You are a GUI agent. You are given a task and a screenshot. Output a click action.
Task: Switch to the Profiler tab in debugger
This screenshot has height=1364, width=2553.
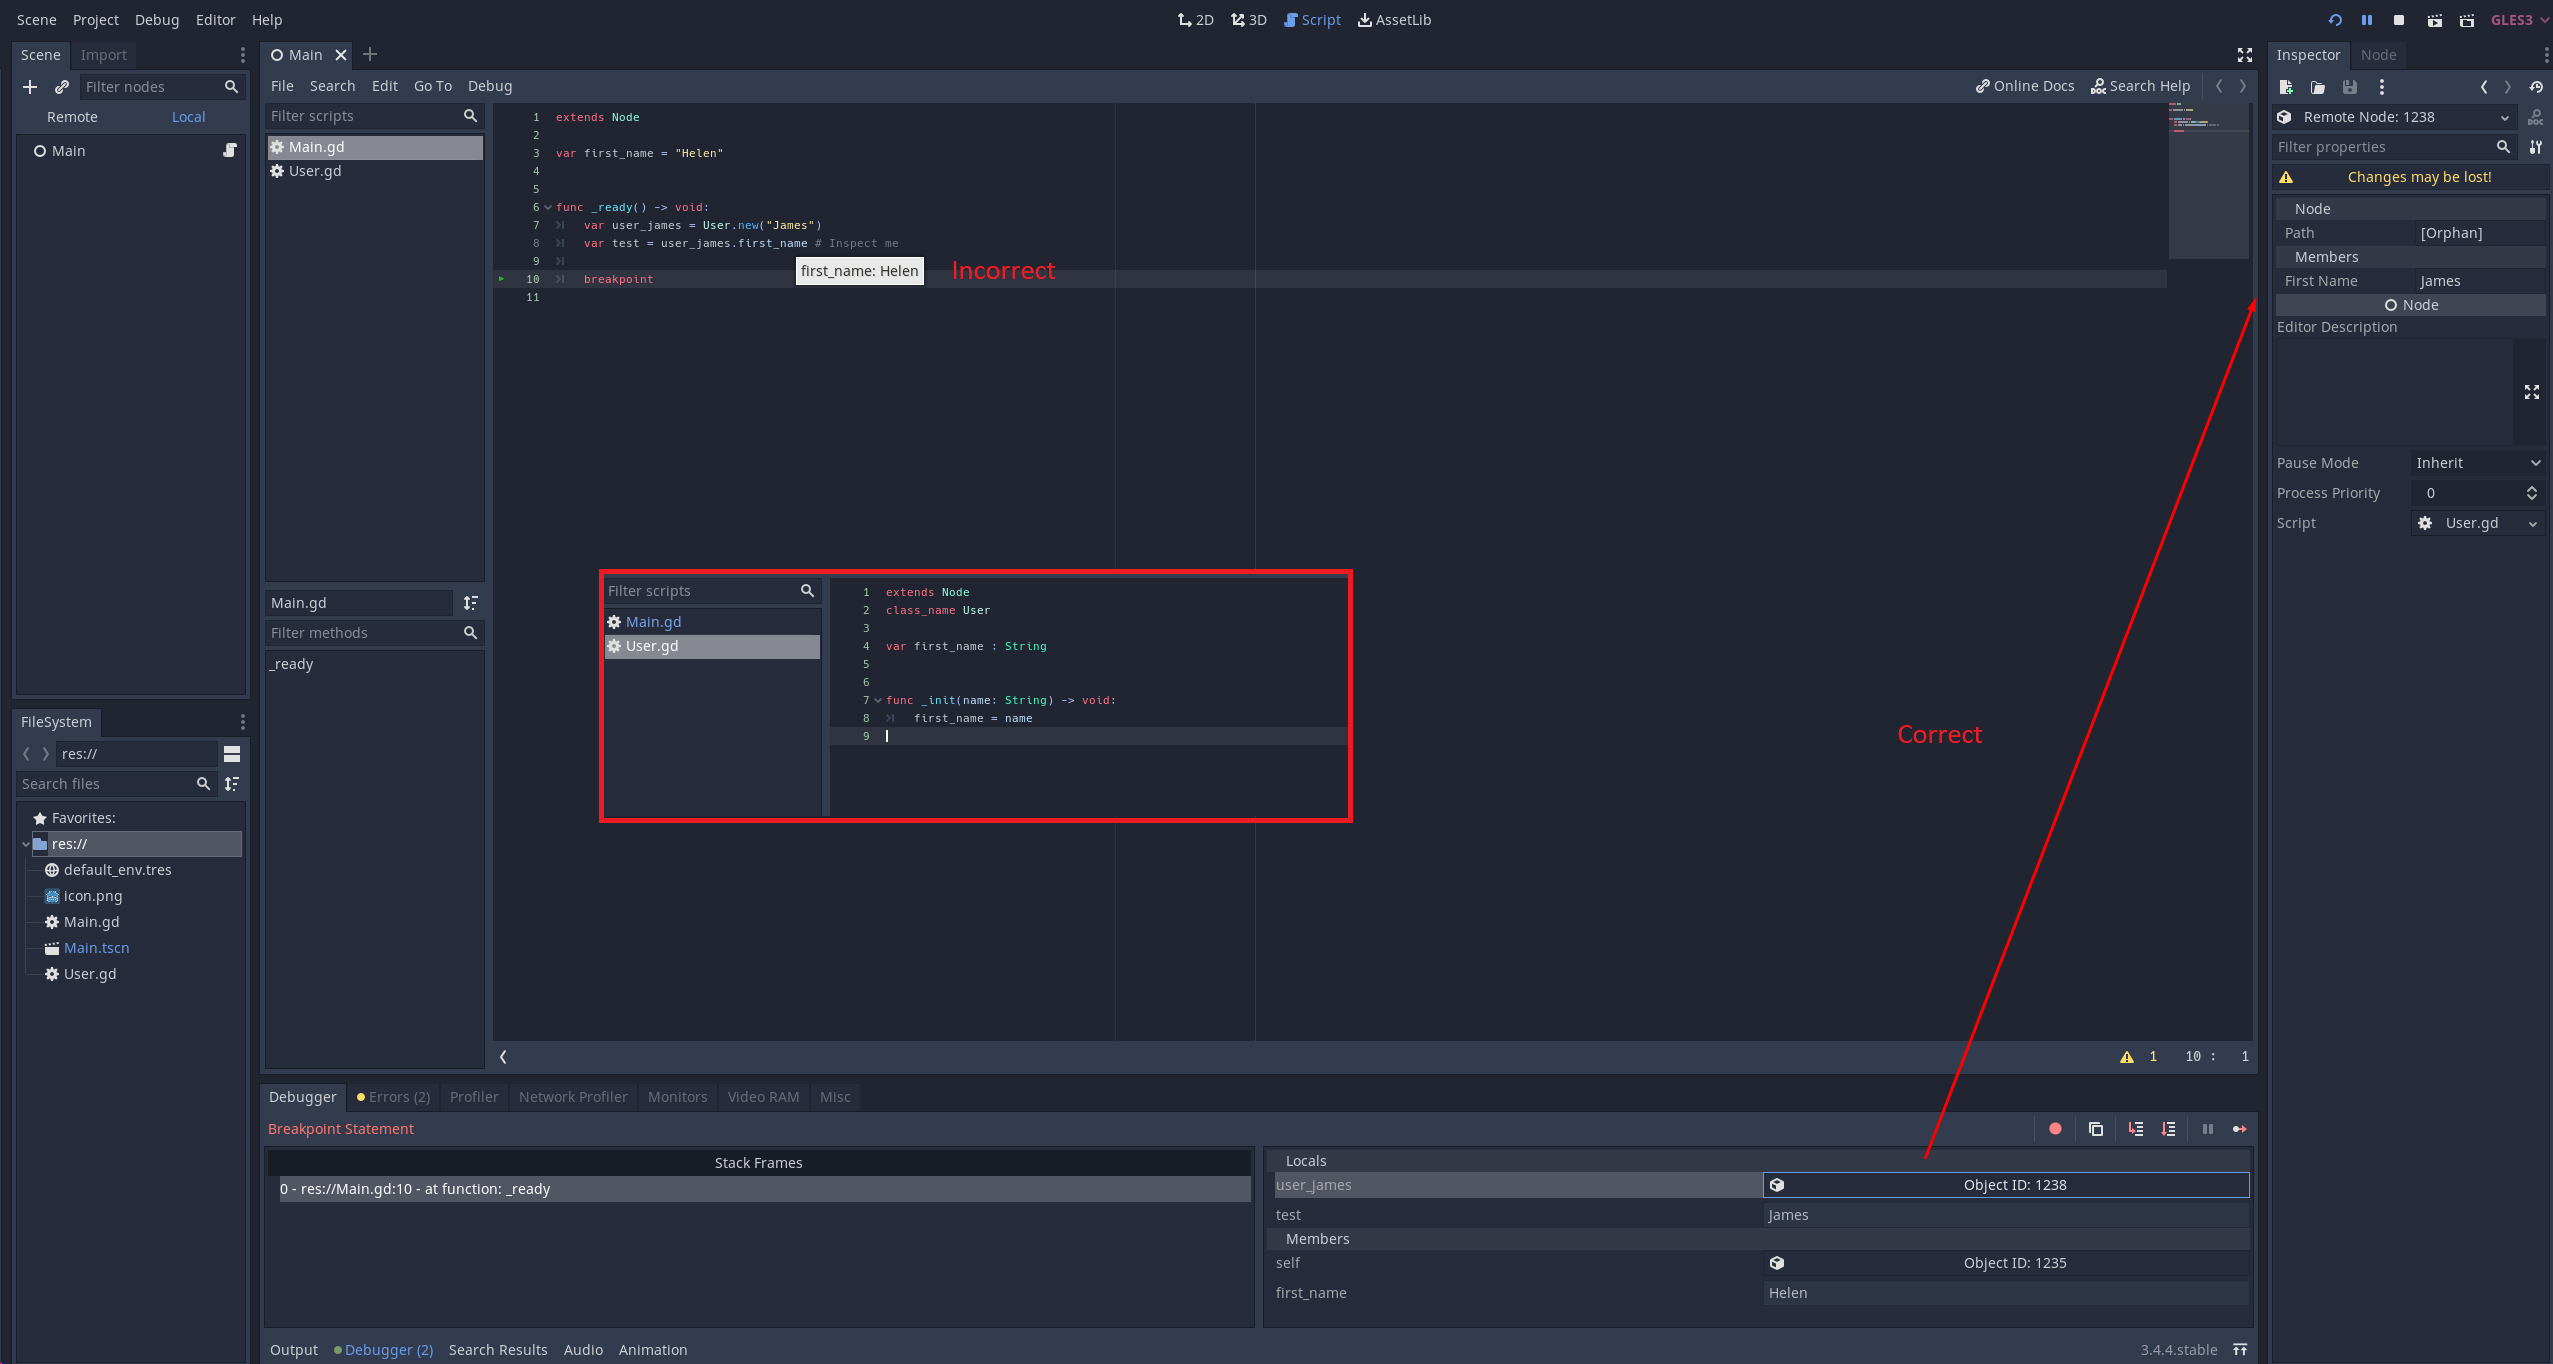(x=474, y=1097)
